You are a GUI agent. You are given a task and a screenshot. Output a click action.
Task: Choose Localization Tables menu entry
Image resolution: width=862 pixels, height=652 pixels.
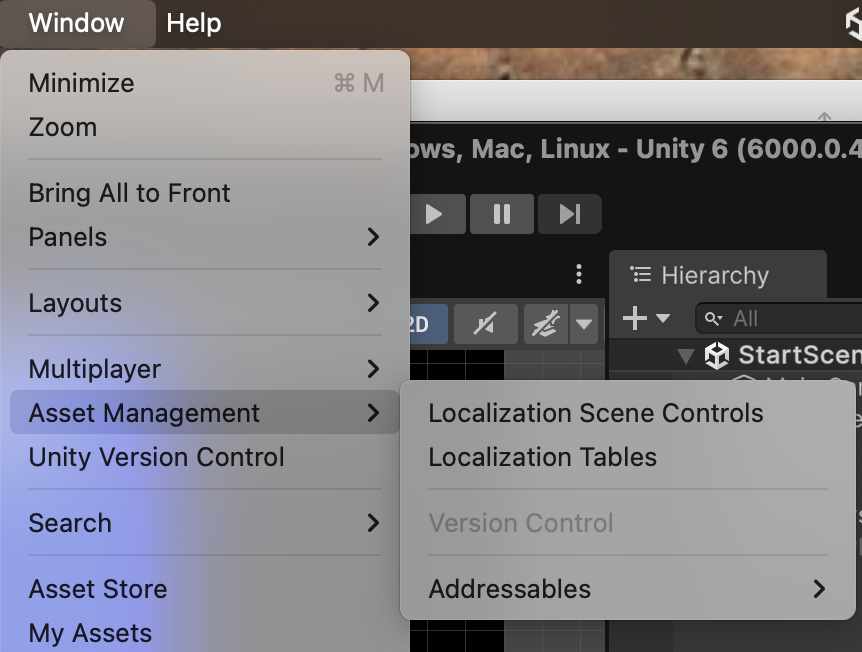543,457
